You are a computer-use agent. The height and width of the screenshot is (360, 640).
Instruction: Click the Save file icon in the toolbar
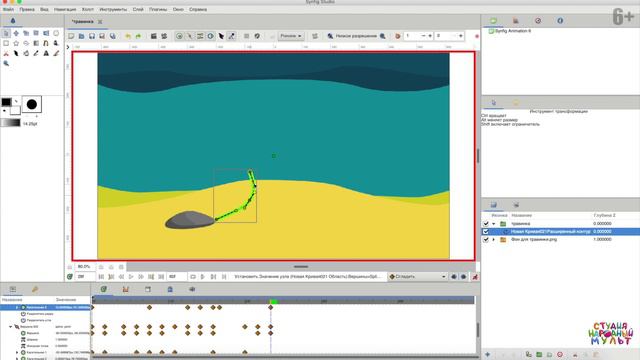(x=92, y=36)
